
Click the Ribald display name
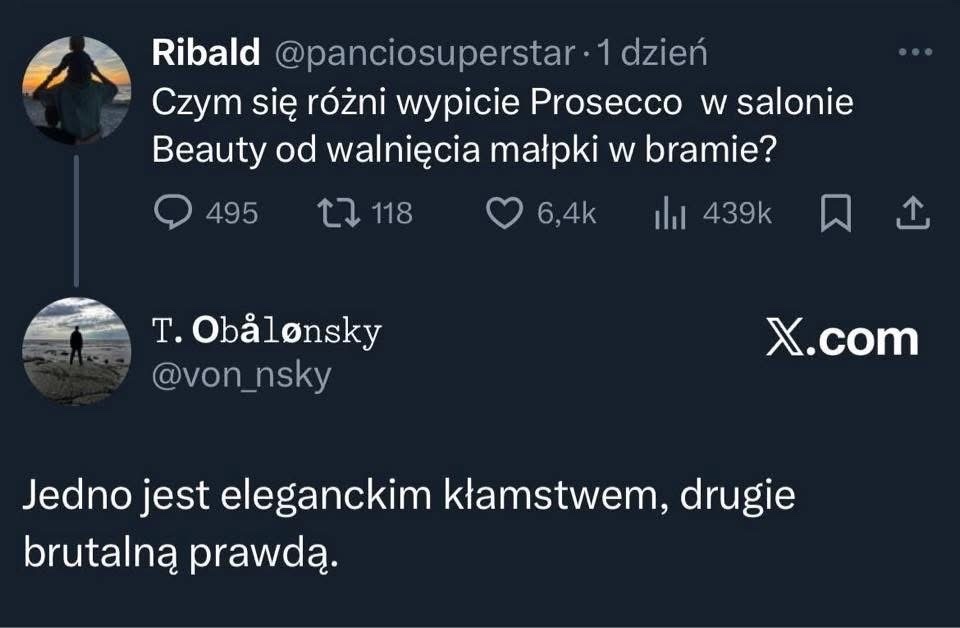pyautogui.click(x=205, y=54)
